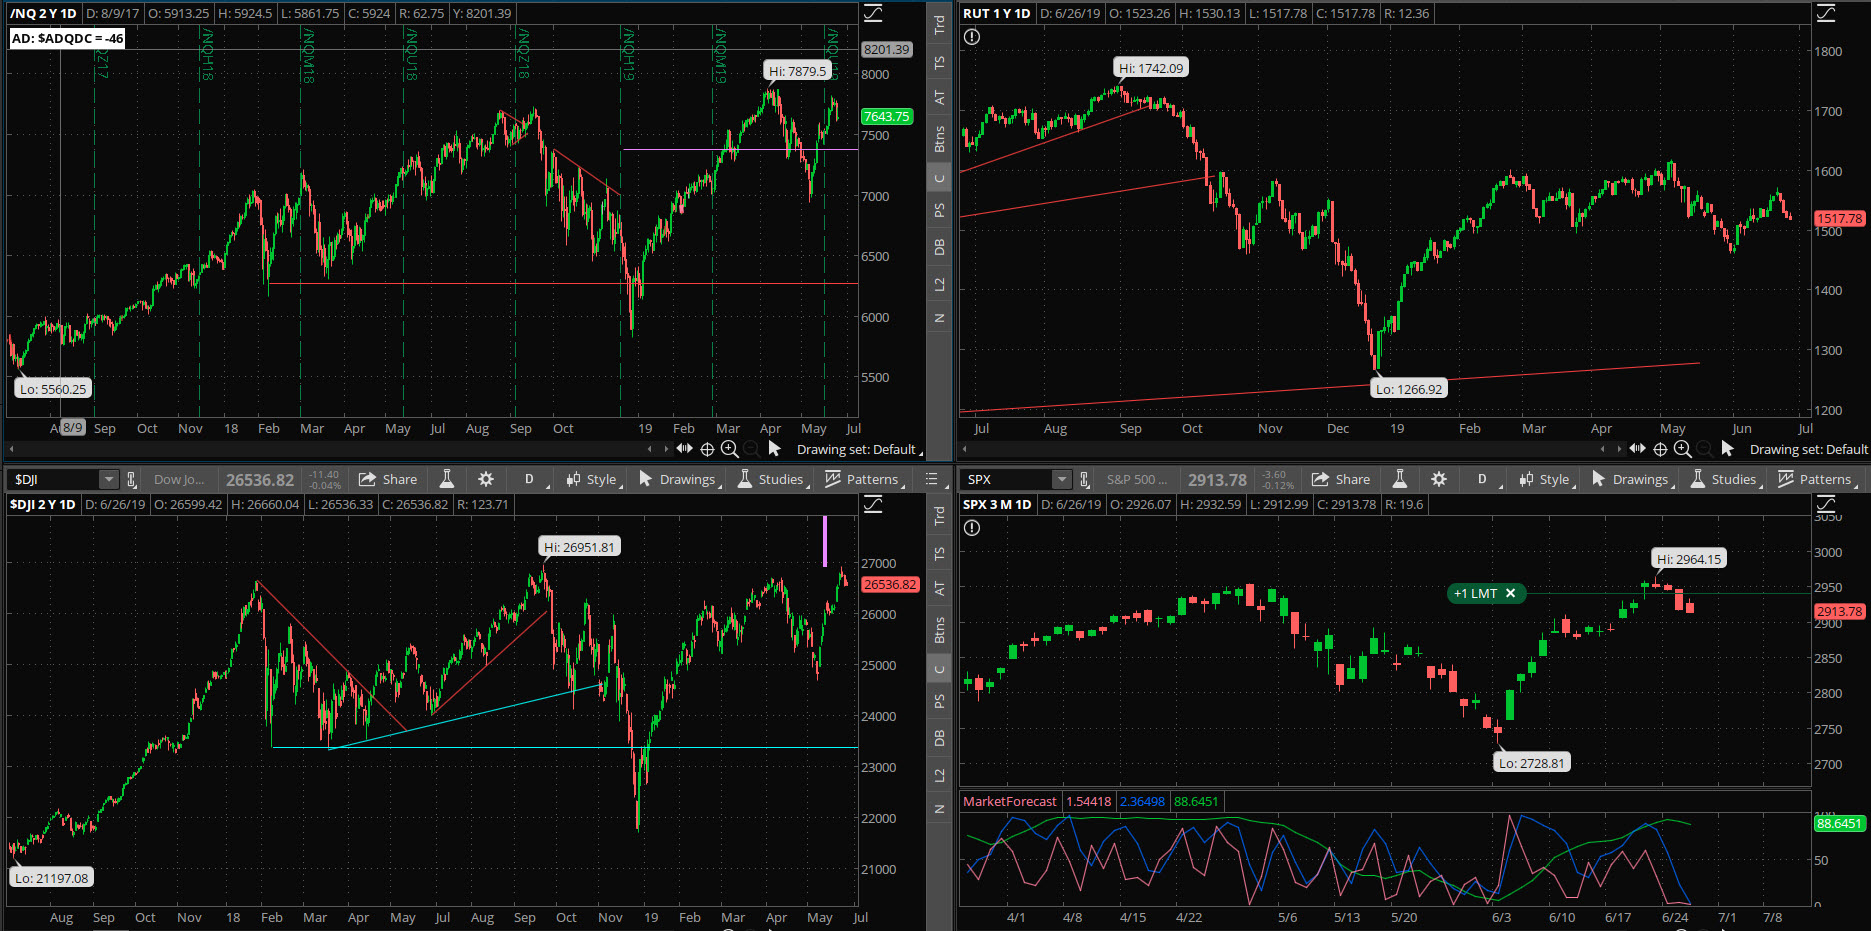This screenshot has height=931, width=1871.
Task: Click the flask icon in $DJI toolbar
Action: (447, 479)
